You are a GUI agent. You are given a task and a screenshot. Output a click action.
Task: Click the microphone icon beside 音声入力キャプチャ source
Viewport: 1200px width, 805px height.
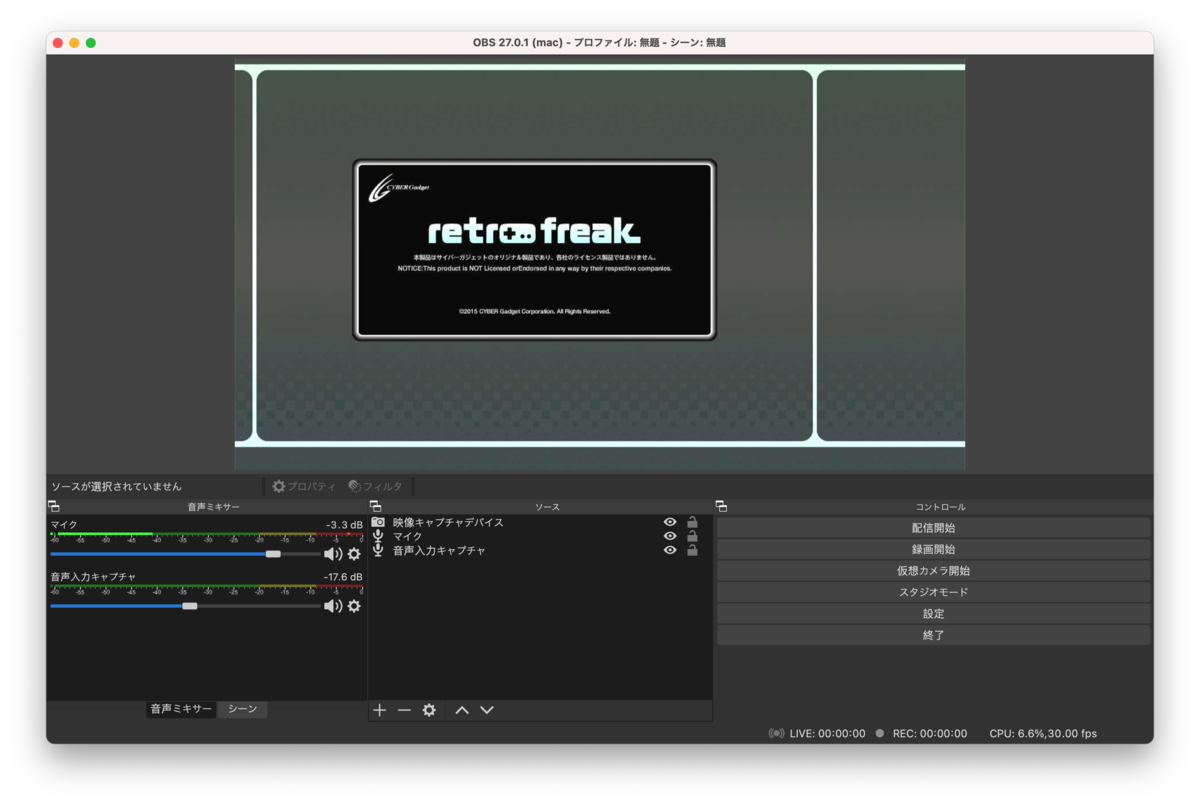tap(378, 550)
